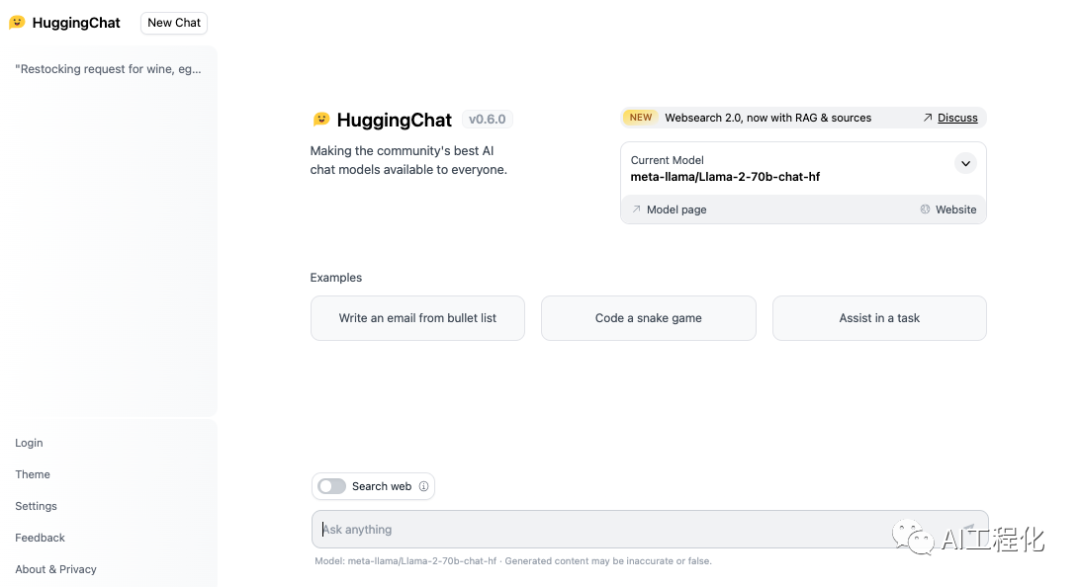The height and width of the screenshot is (587, 1080).
Task: Open About & Privacy link
Action: tap(56, 570)
